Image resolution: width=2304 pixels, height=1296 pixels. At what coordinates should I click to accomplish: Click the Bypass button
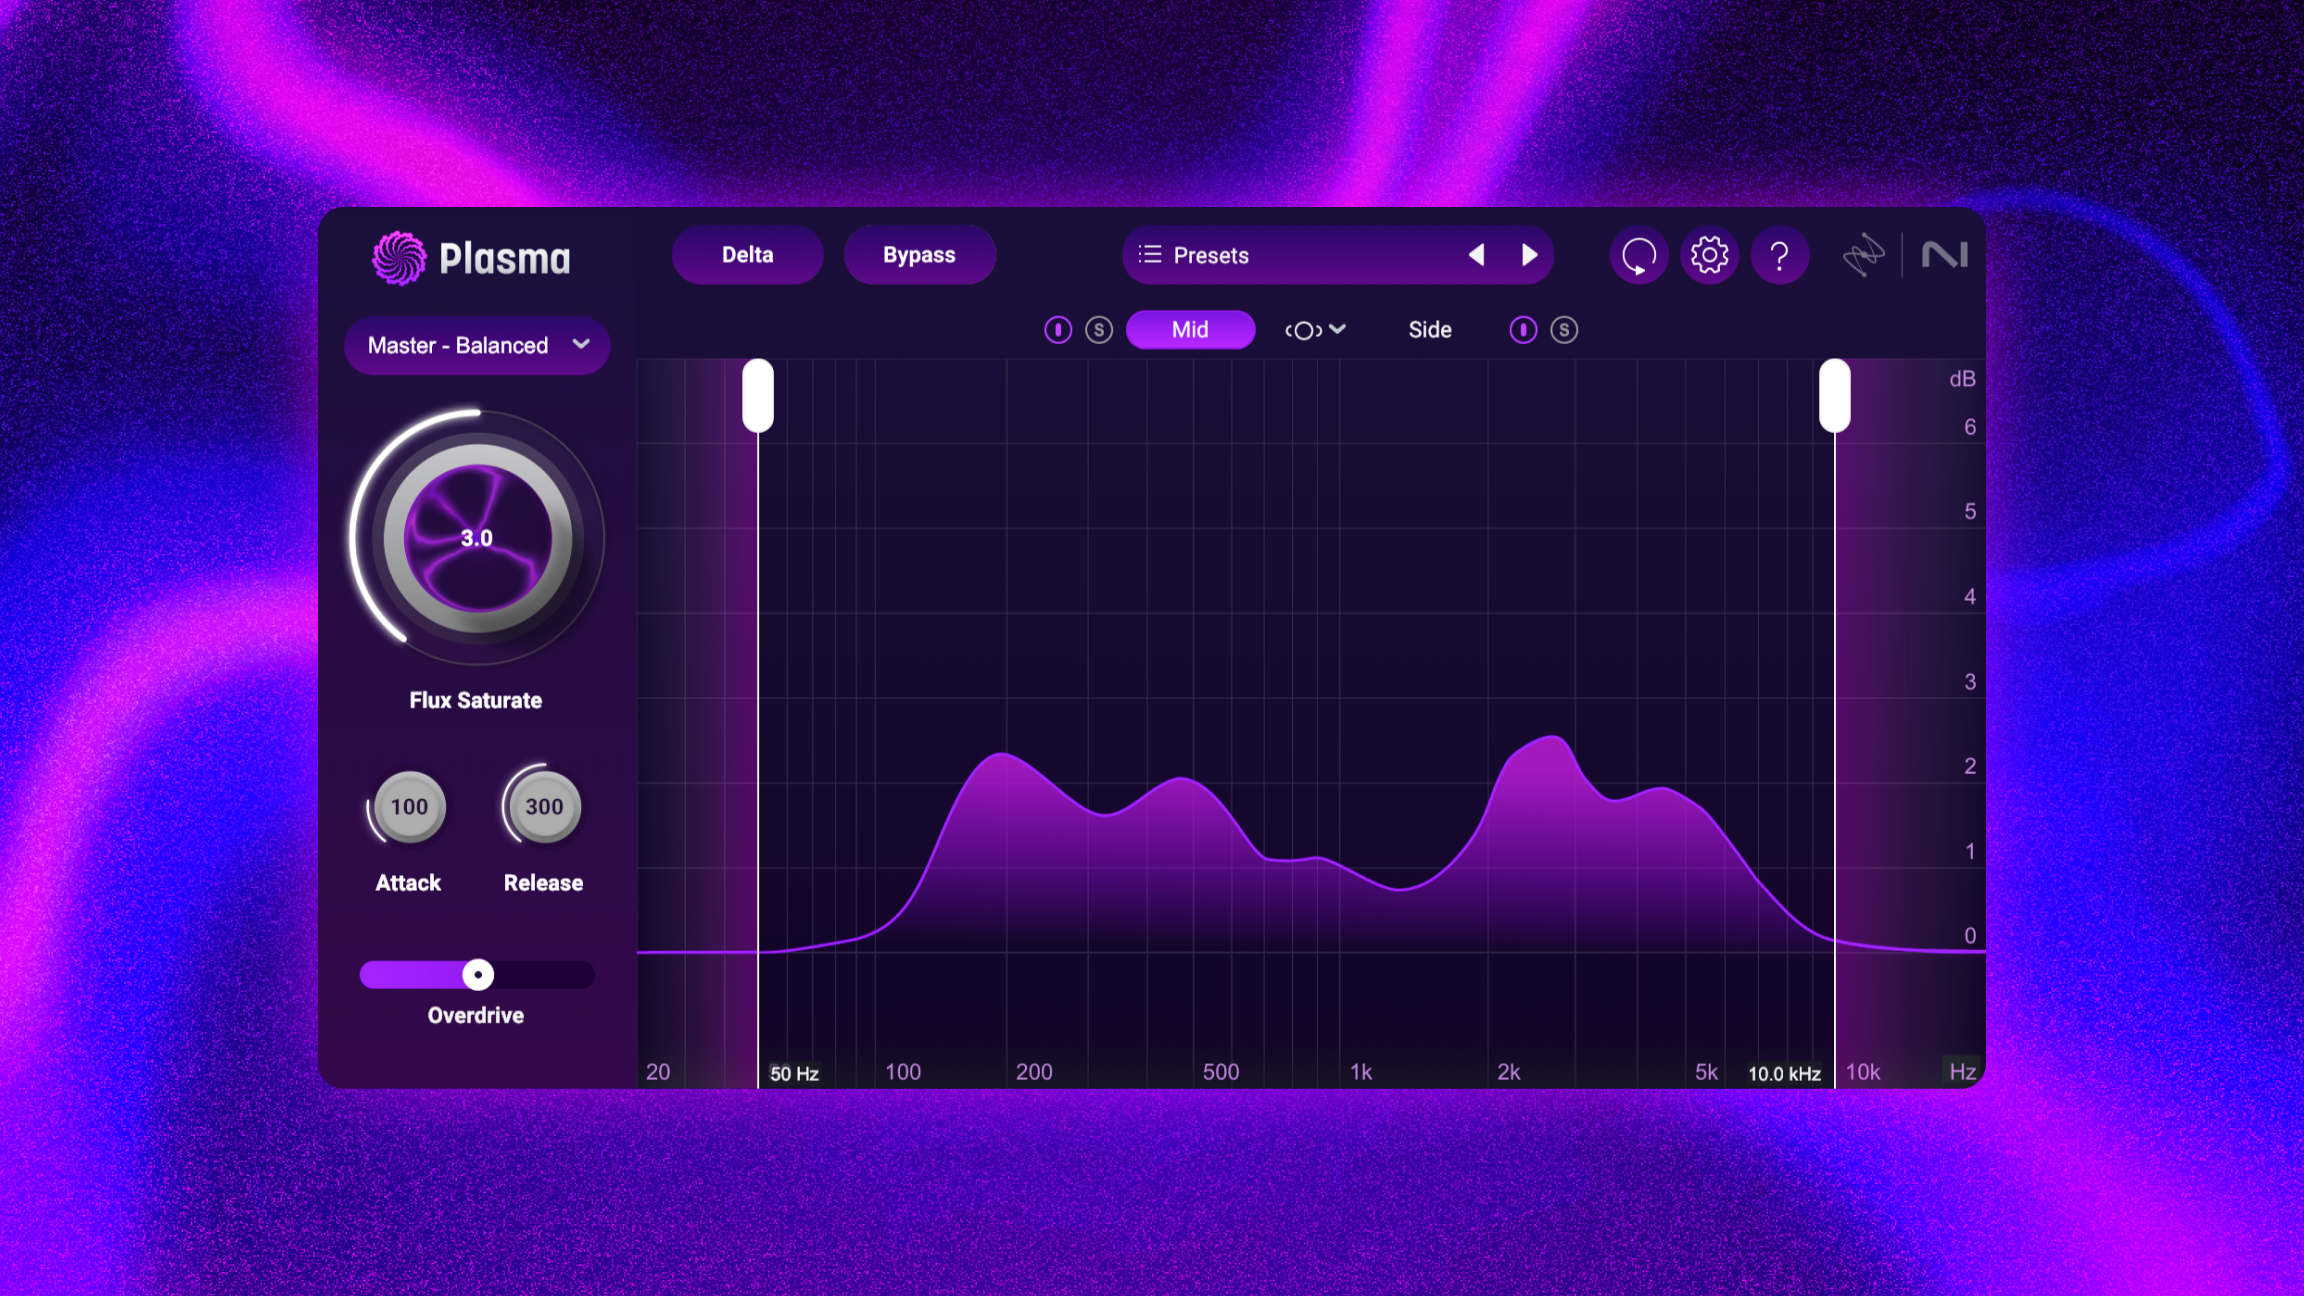[919, 255]
